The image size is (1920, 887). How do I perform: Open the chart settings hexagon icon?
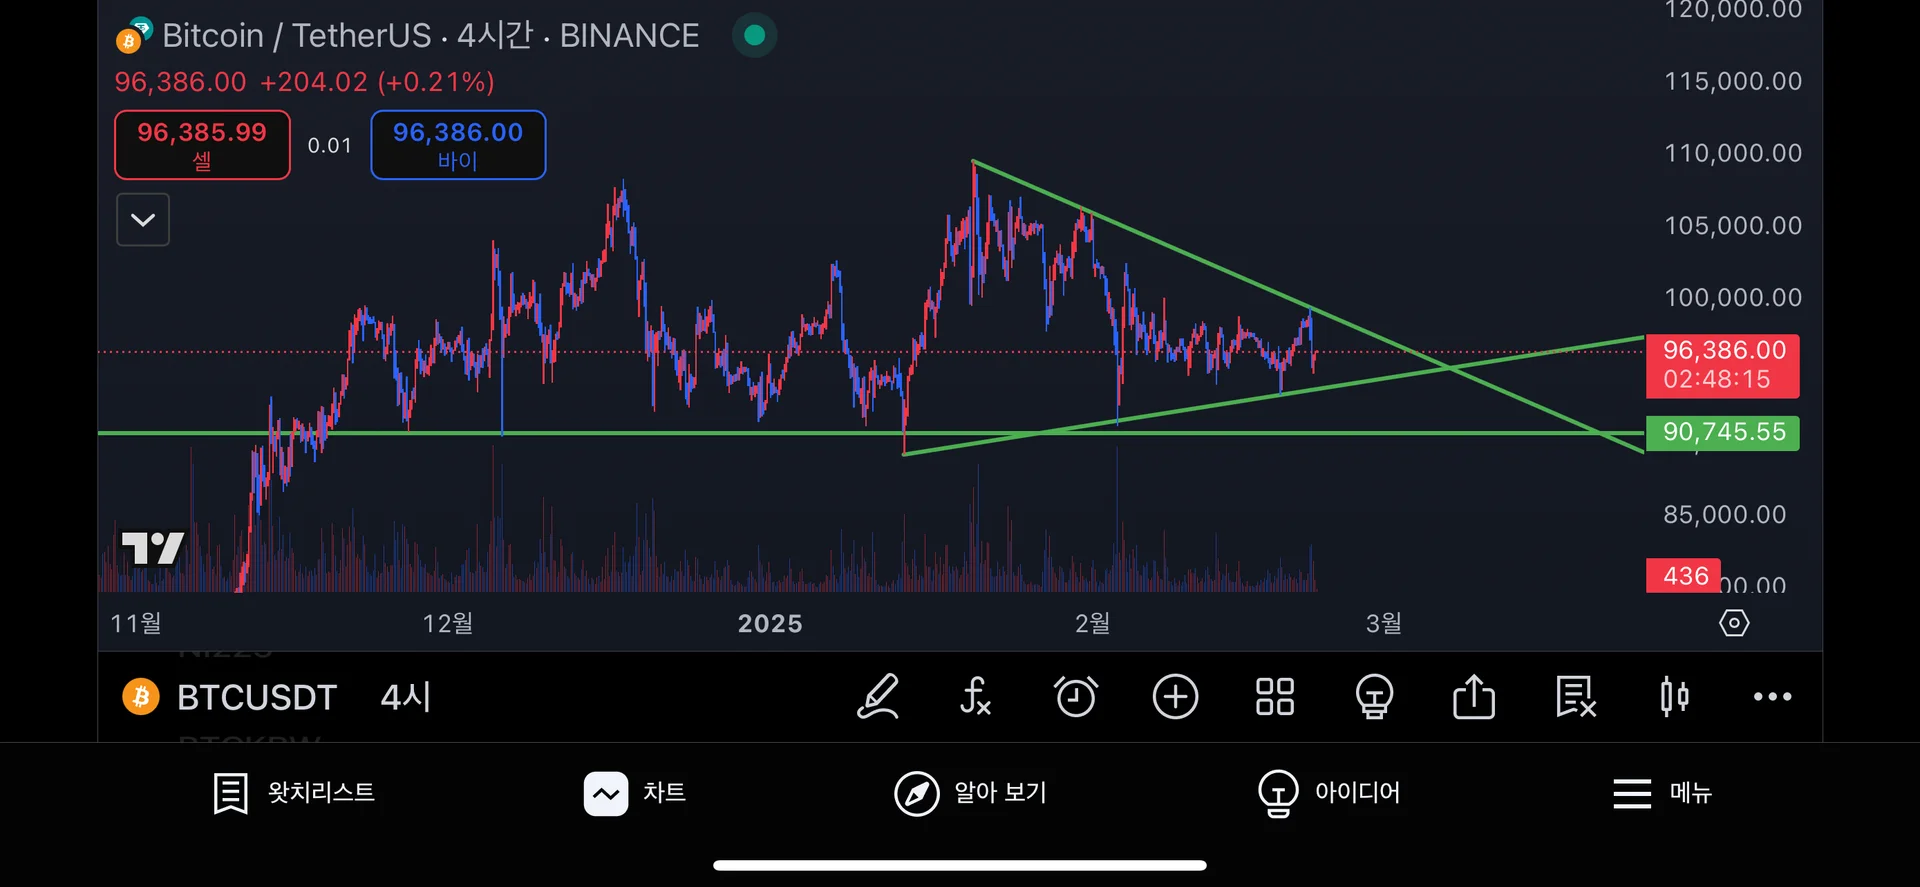click(x=1734, y=623)
